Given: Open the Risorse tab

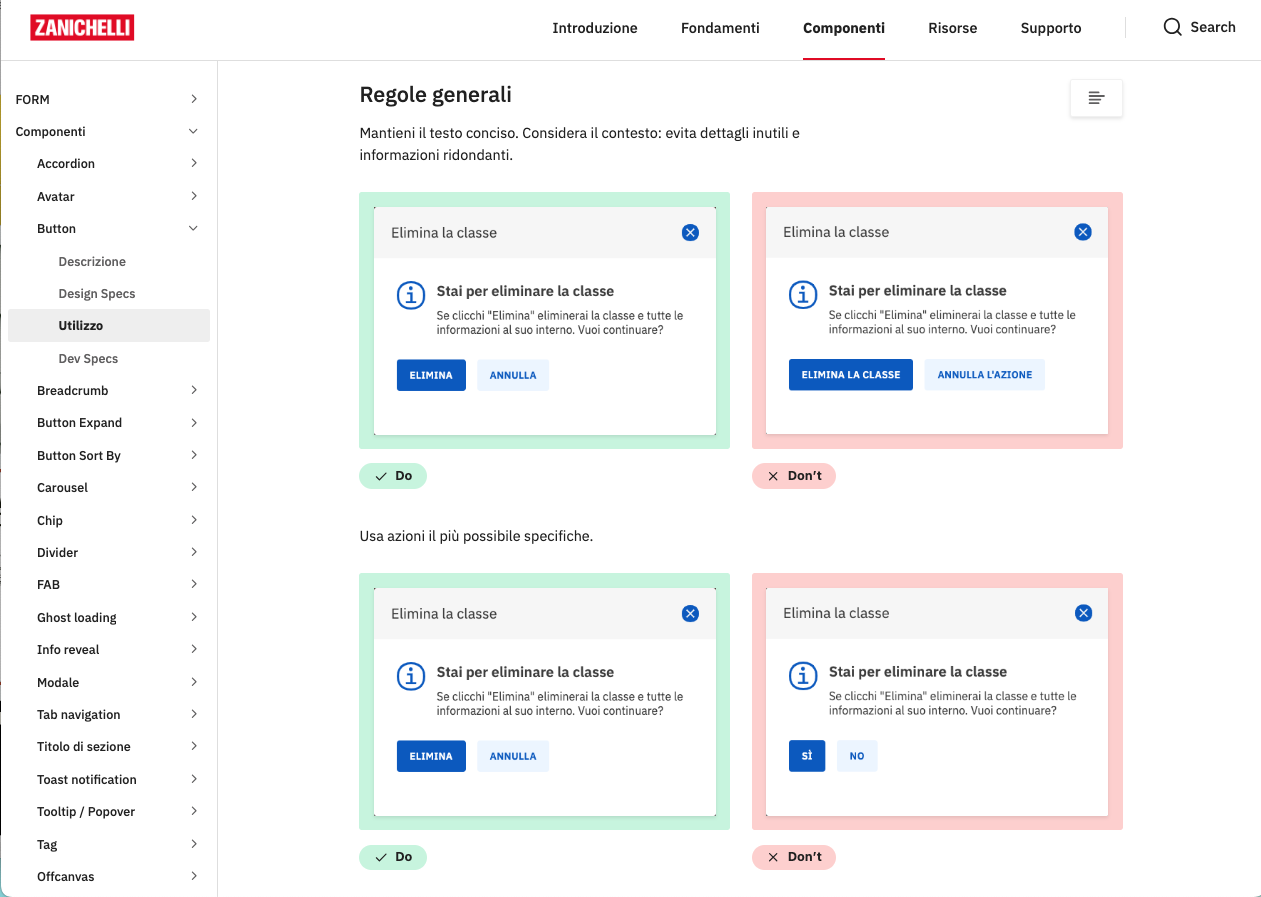Looking at the screenshot, I should click(x=952, y=28).
